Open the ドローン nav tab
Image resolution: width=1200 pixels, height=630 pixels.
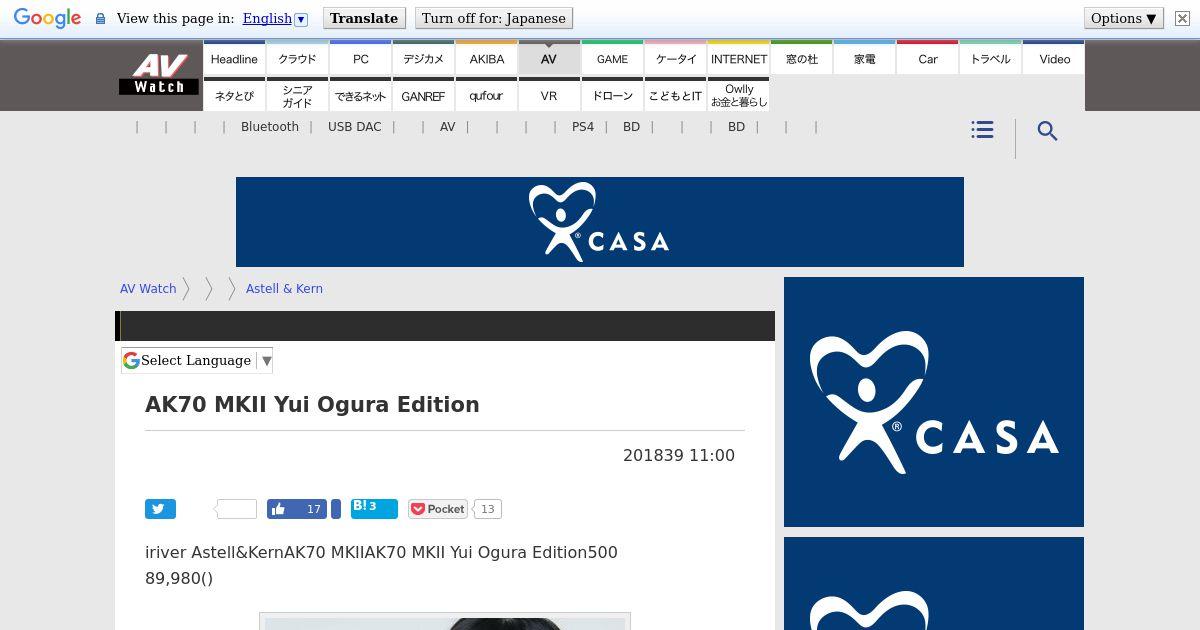click(612, 95)
